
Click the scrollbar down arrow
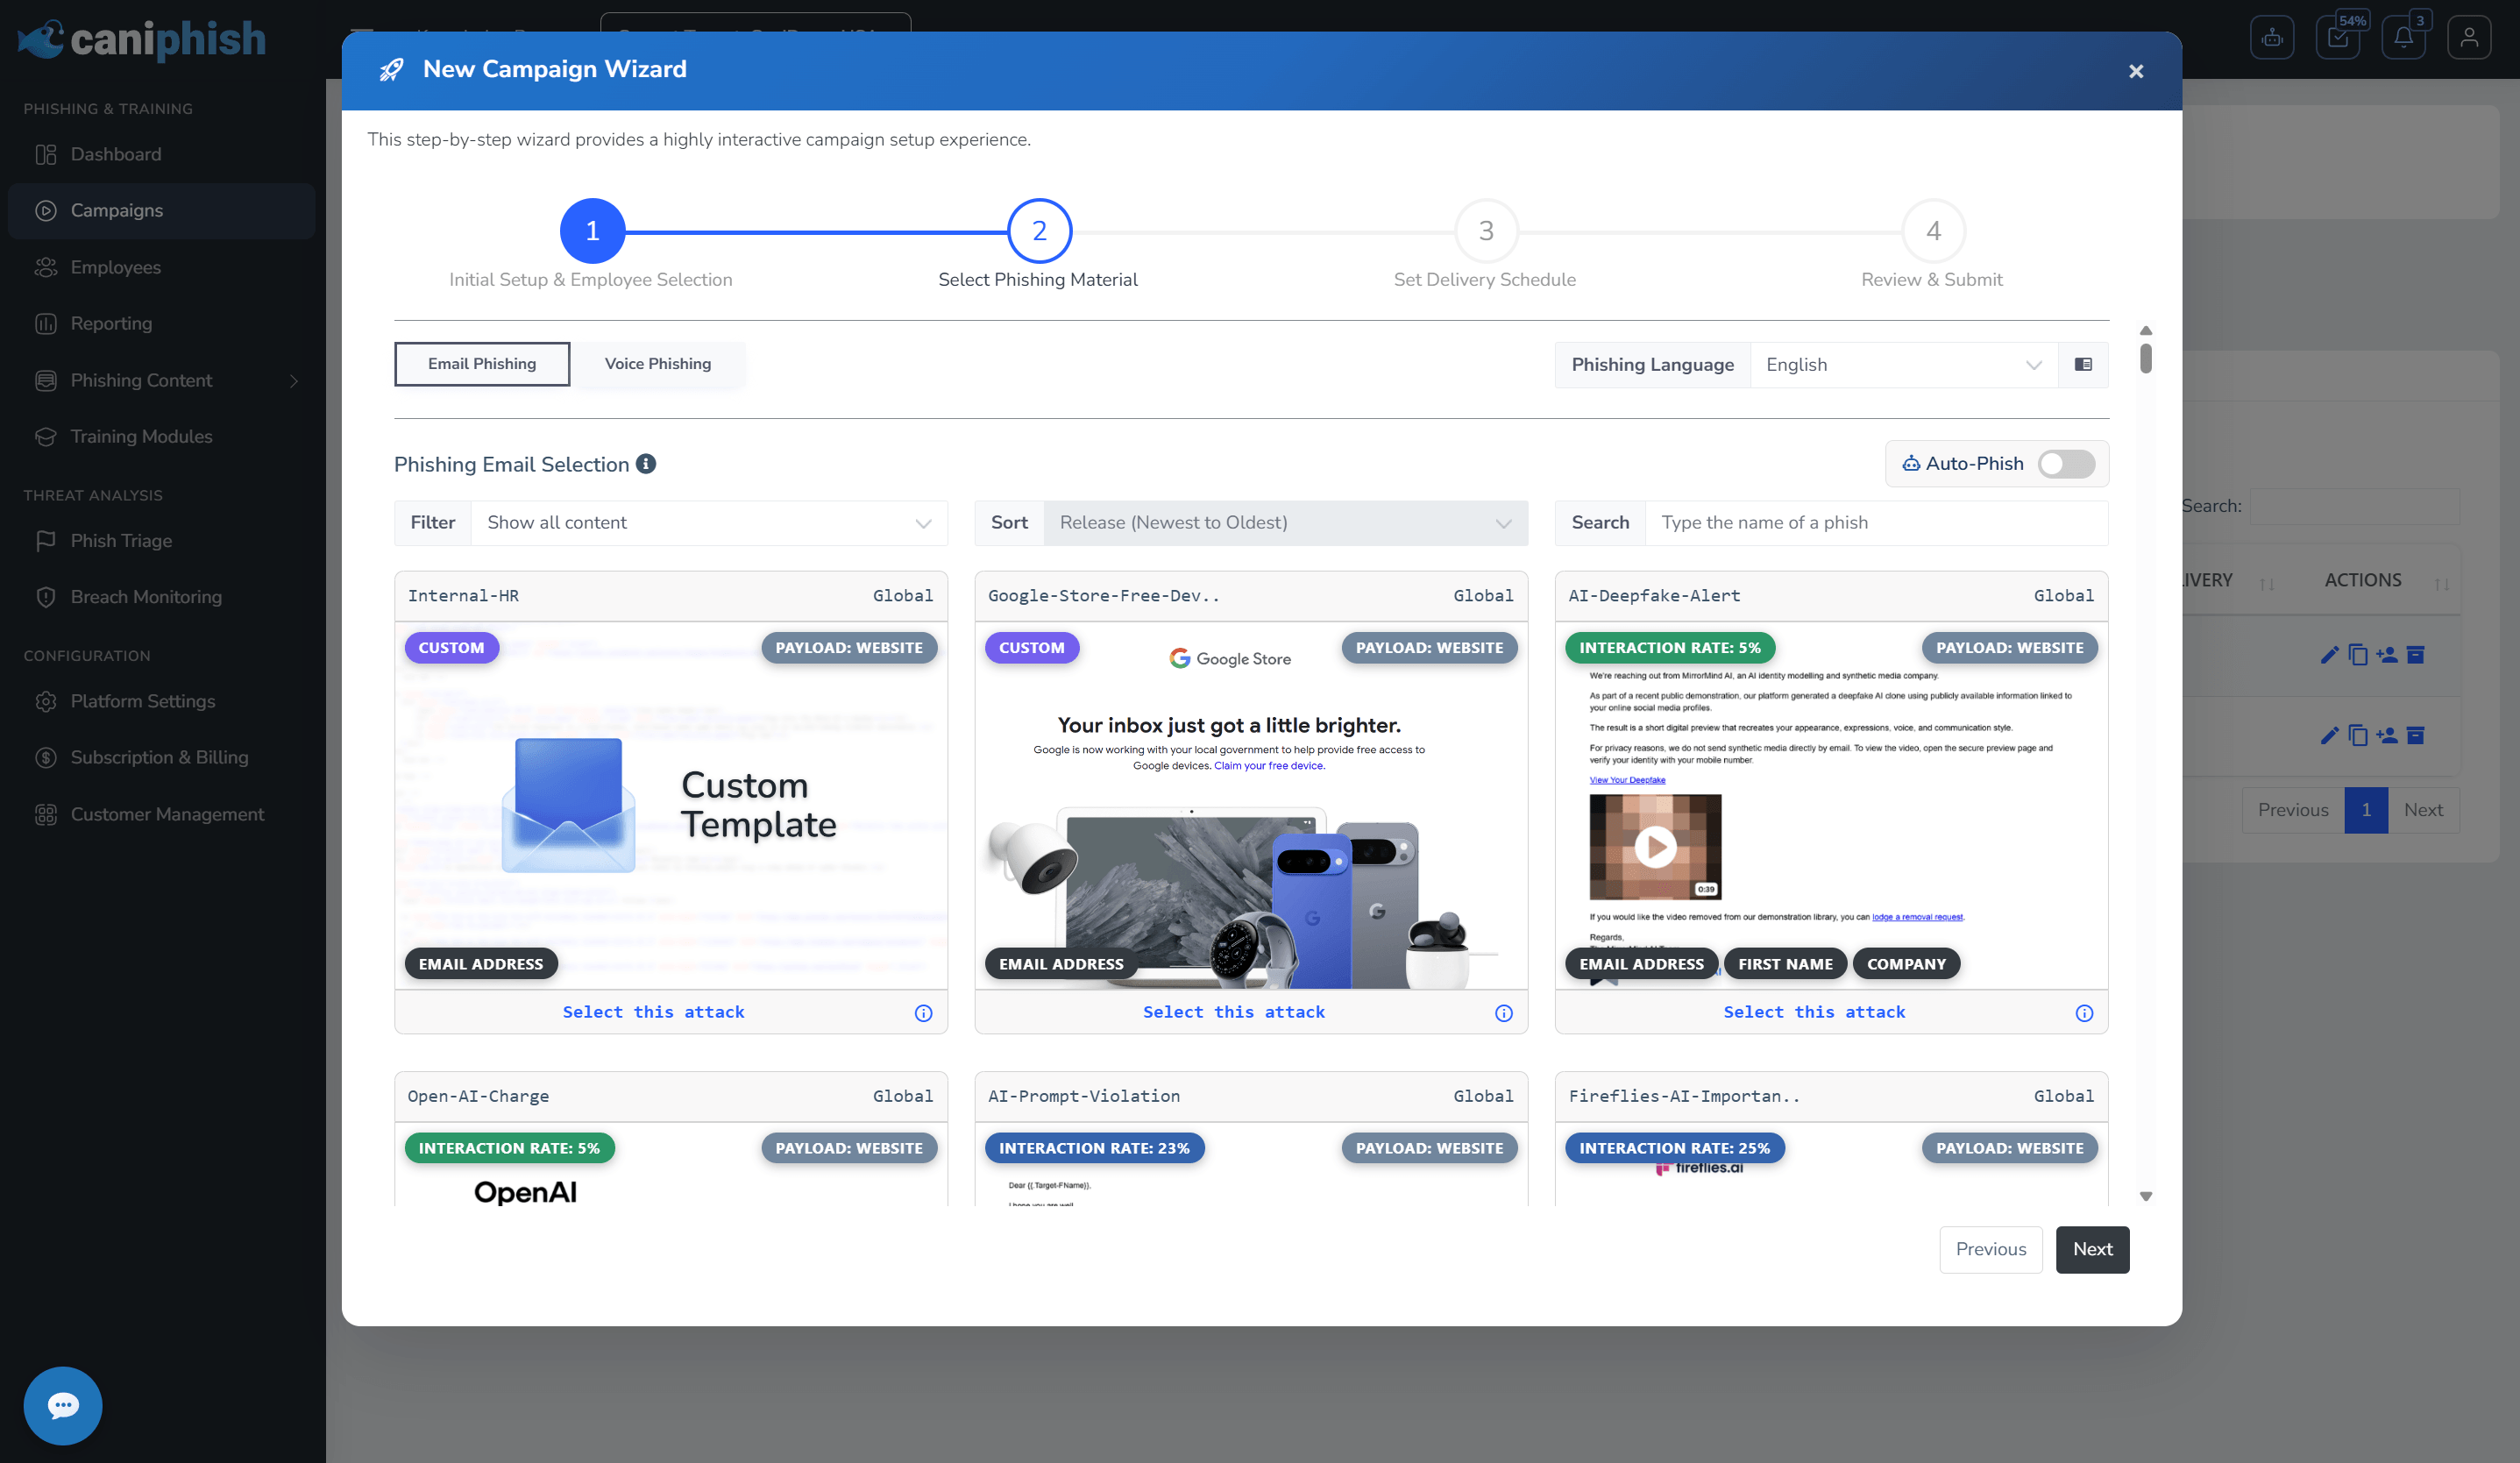pos(2145,1196)
